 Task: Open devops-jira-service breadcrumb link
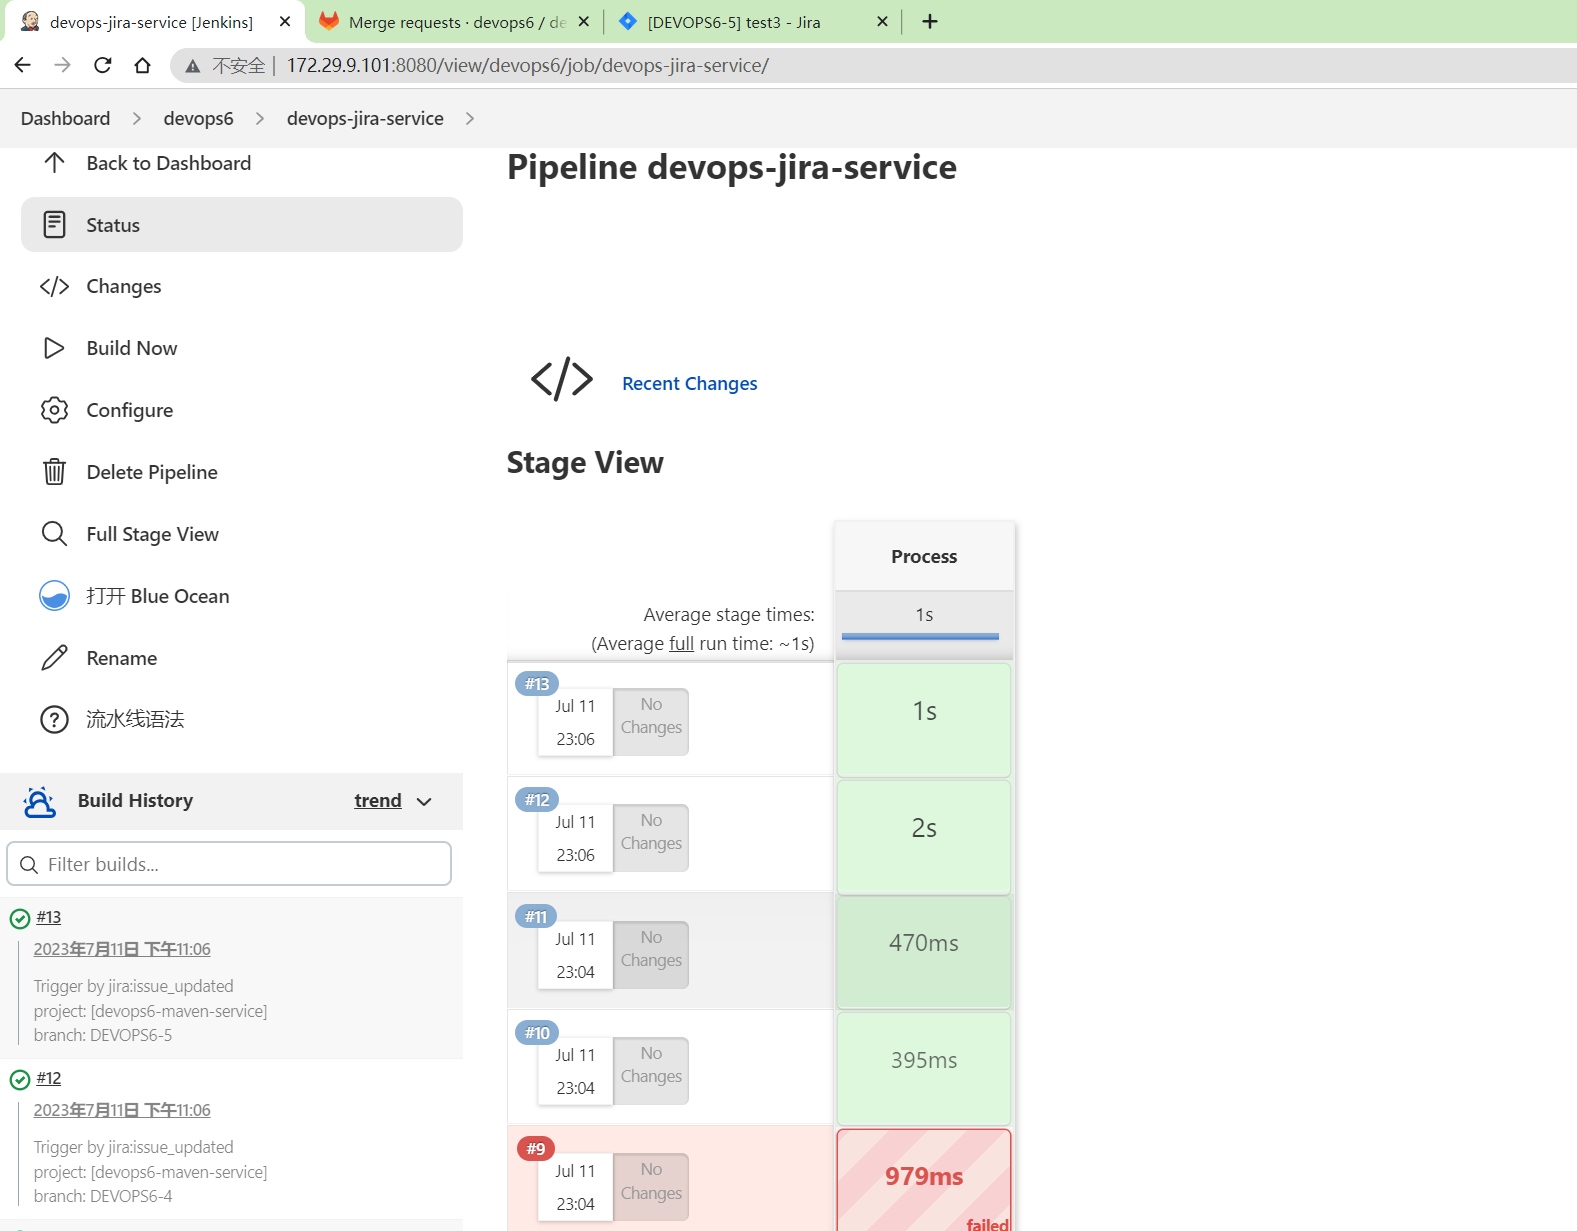pyautogui.click(x=365, y=118)
